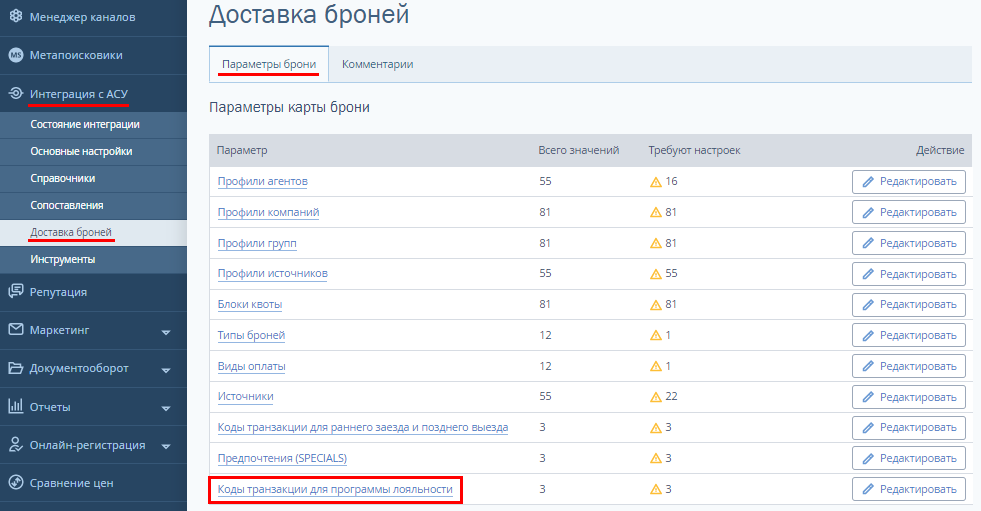981x511 pixels.
Task: Open the Виды оплаты link
Action: click(252, 366)
